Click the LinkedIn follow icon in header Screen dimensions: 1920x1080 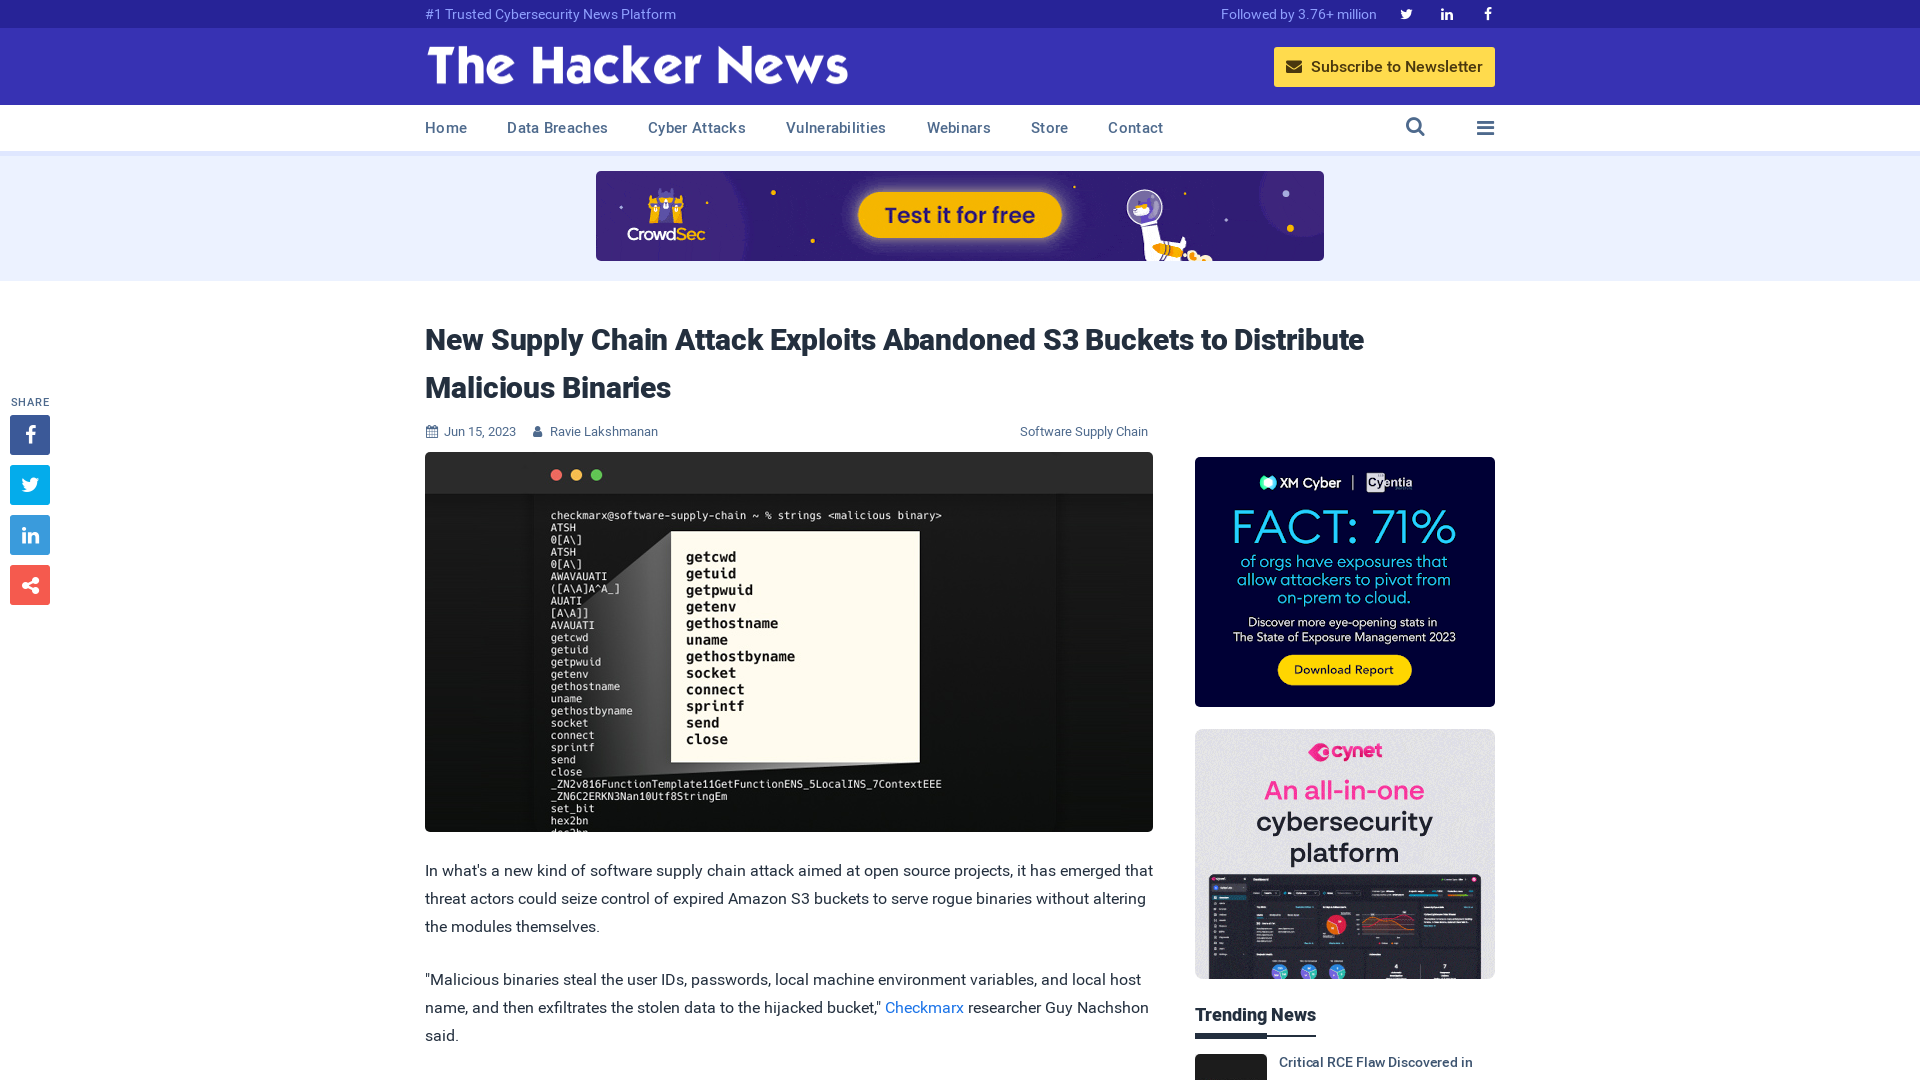point(1447,15)
